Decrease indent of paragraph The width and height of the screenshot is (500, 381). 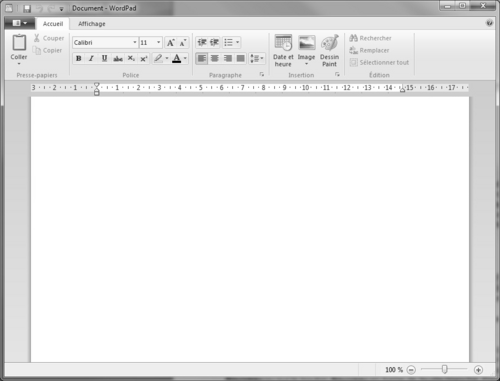click(x=202, y=42)
